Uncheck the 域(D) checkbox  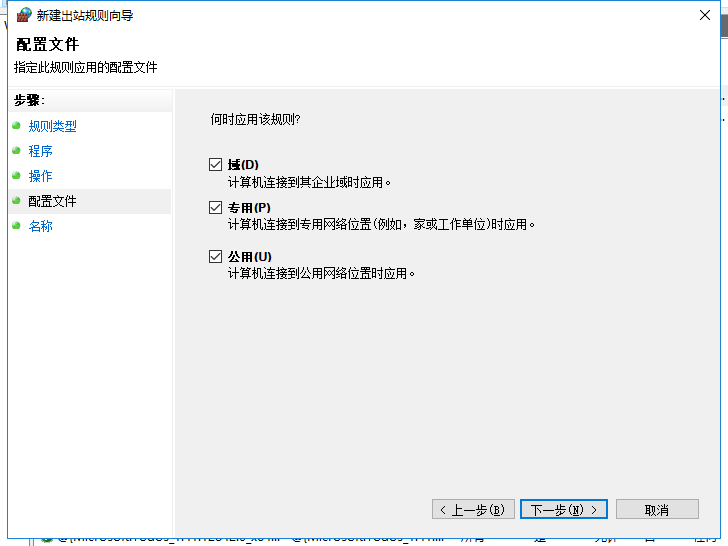coord(215,164)
